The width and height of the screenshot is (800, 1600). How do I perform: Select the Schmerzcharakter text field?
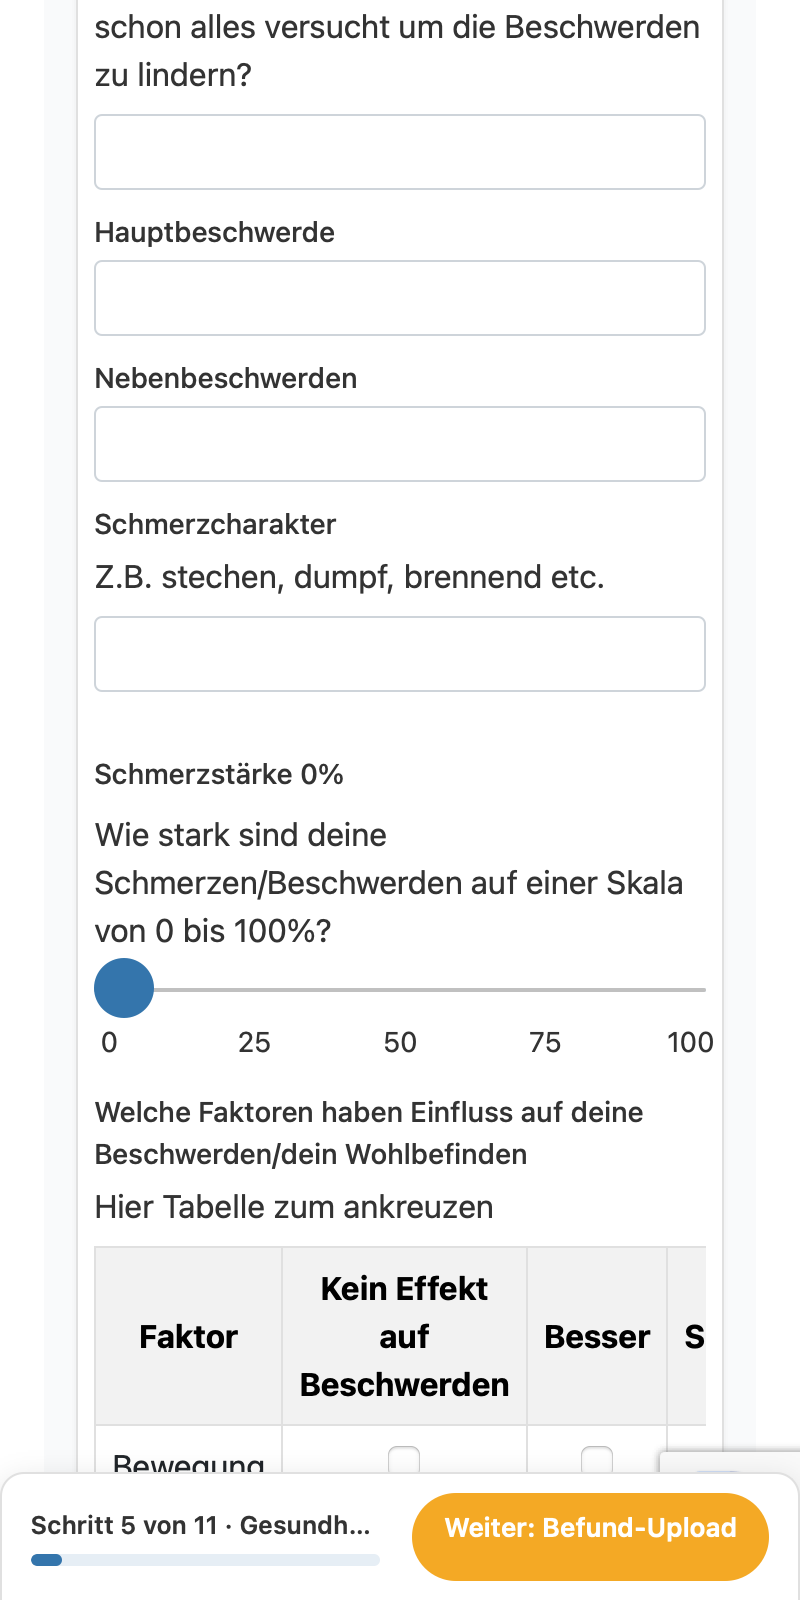(400, 654)
